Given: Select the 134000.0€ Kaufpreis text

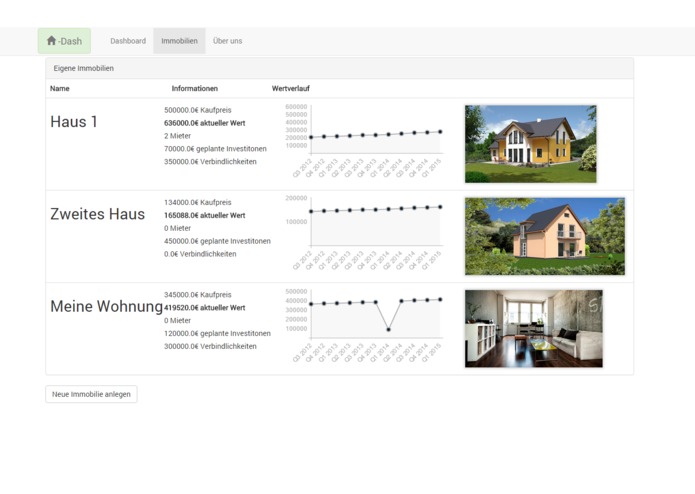Looking at the screenshot, I should (x=198, y=202).
